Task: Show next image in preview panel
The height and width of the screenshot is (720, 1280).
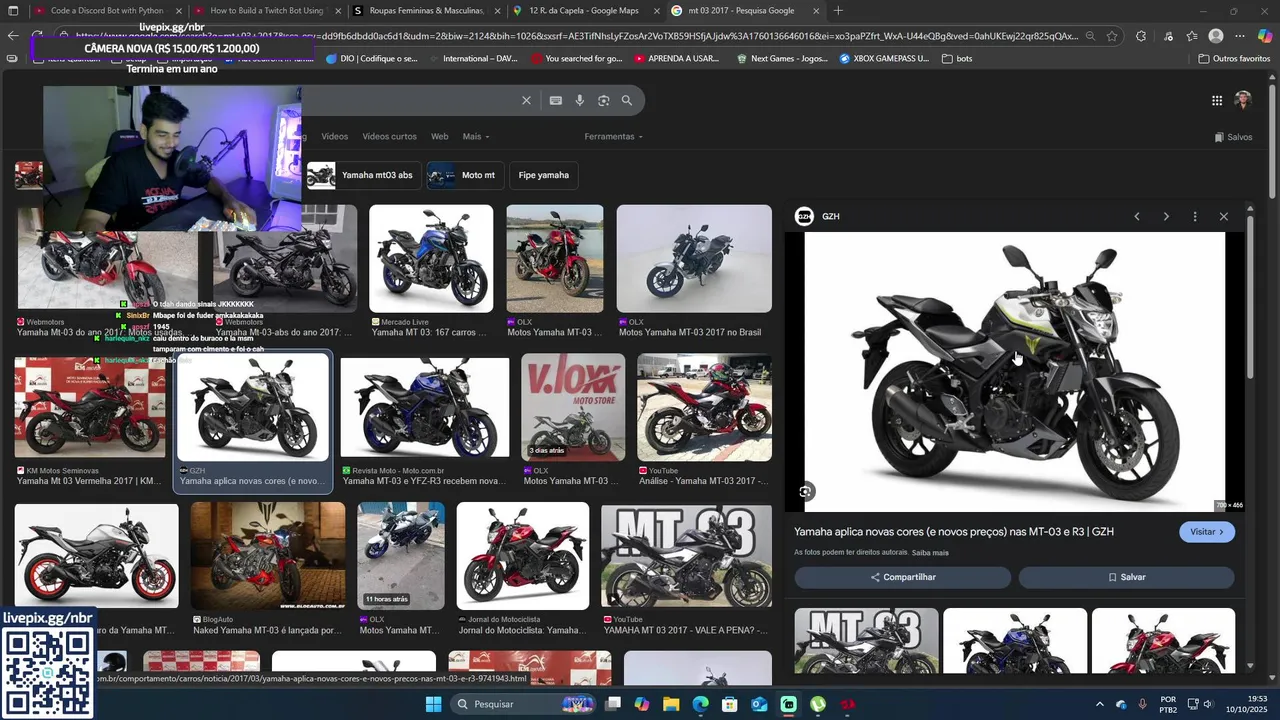Action: click(x=1165, y=216)
